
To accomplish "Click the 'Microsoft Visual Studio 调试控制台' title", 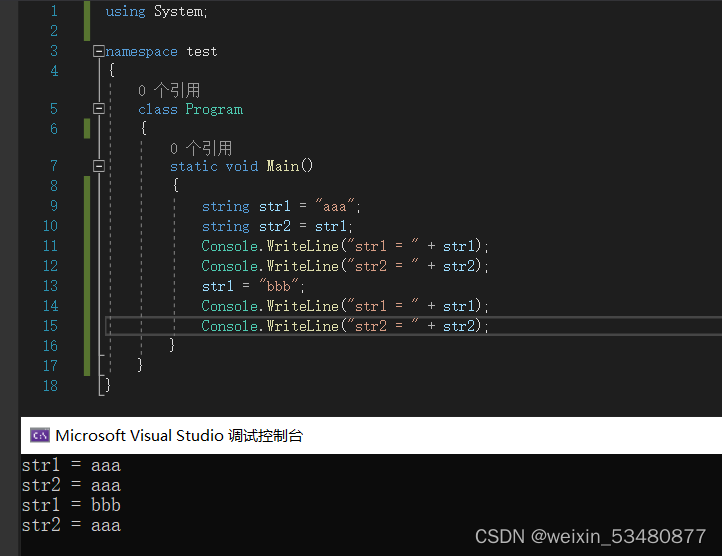I will pyautogui.click(x=179, y=435).
